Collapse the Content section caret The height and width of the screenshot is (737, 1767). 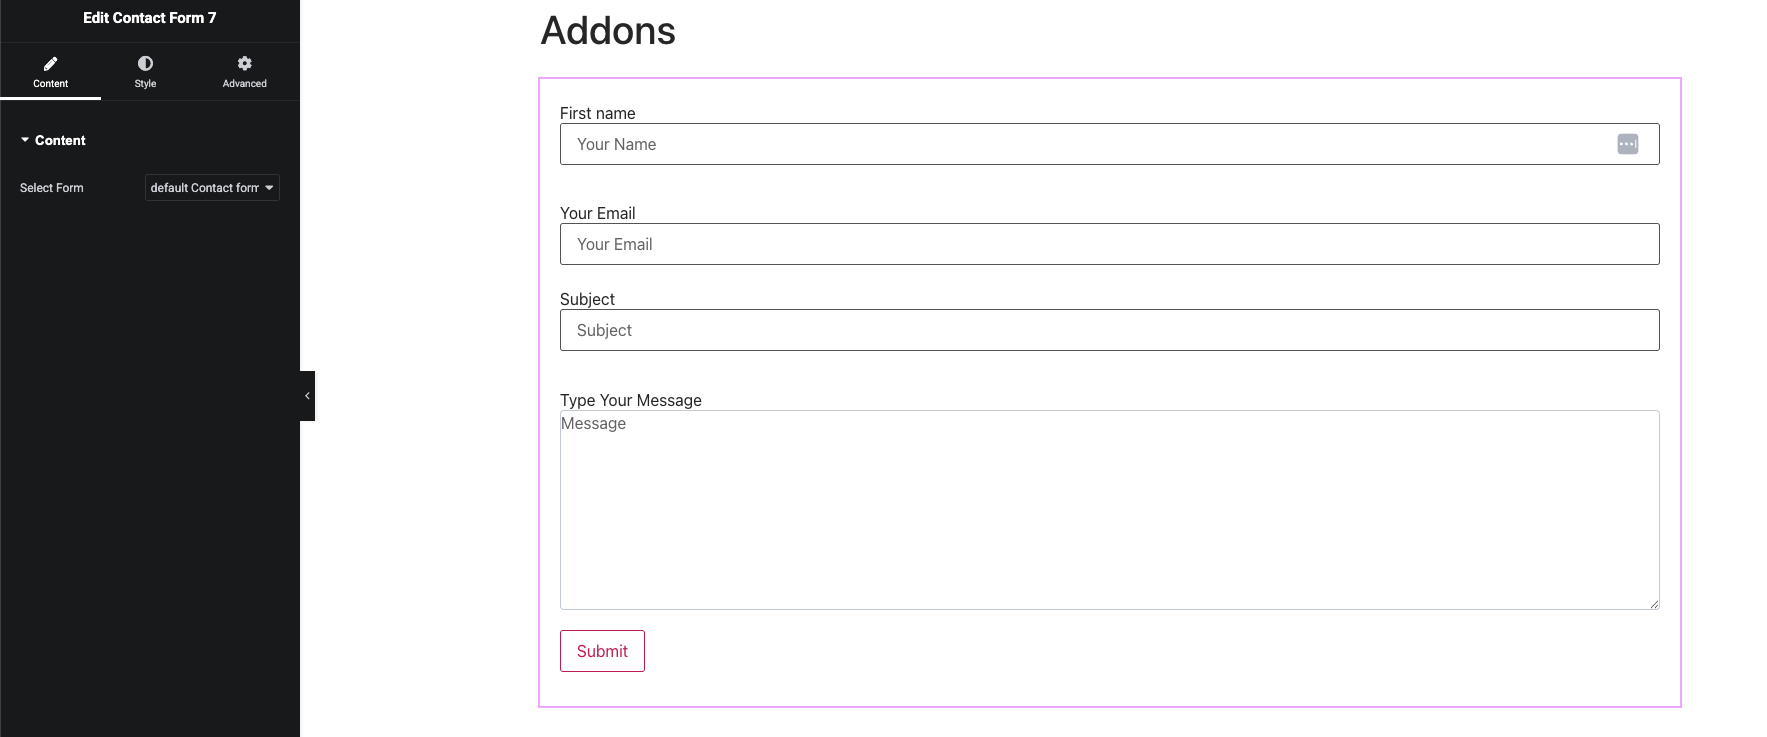pyautogui.click(x=25, y=140)
